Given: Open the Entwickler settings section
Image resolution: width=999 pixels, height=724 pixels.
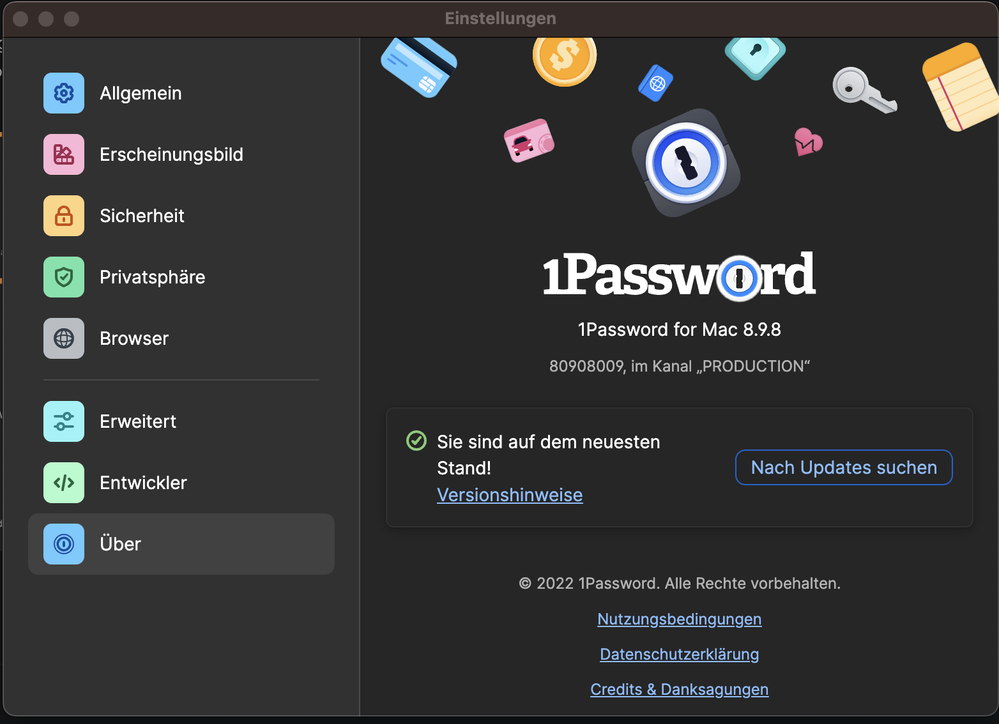Looking at the screenshot, I should point(143,483).
